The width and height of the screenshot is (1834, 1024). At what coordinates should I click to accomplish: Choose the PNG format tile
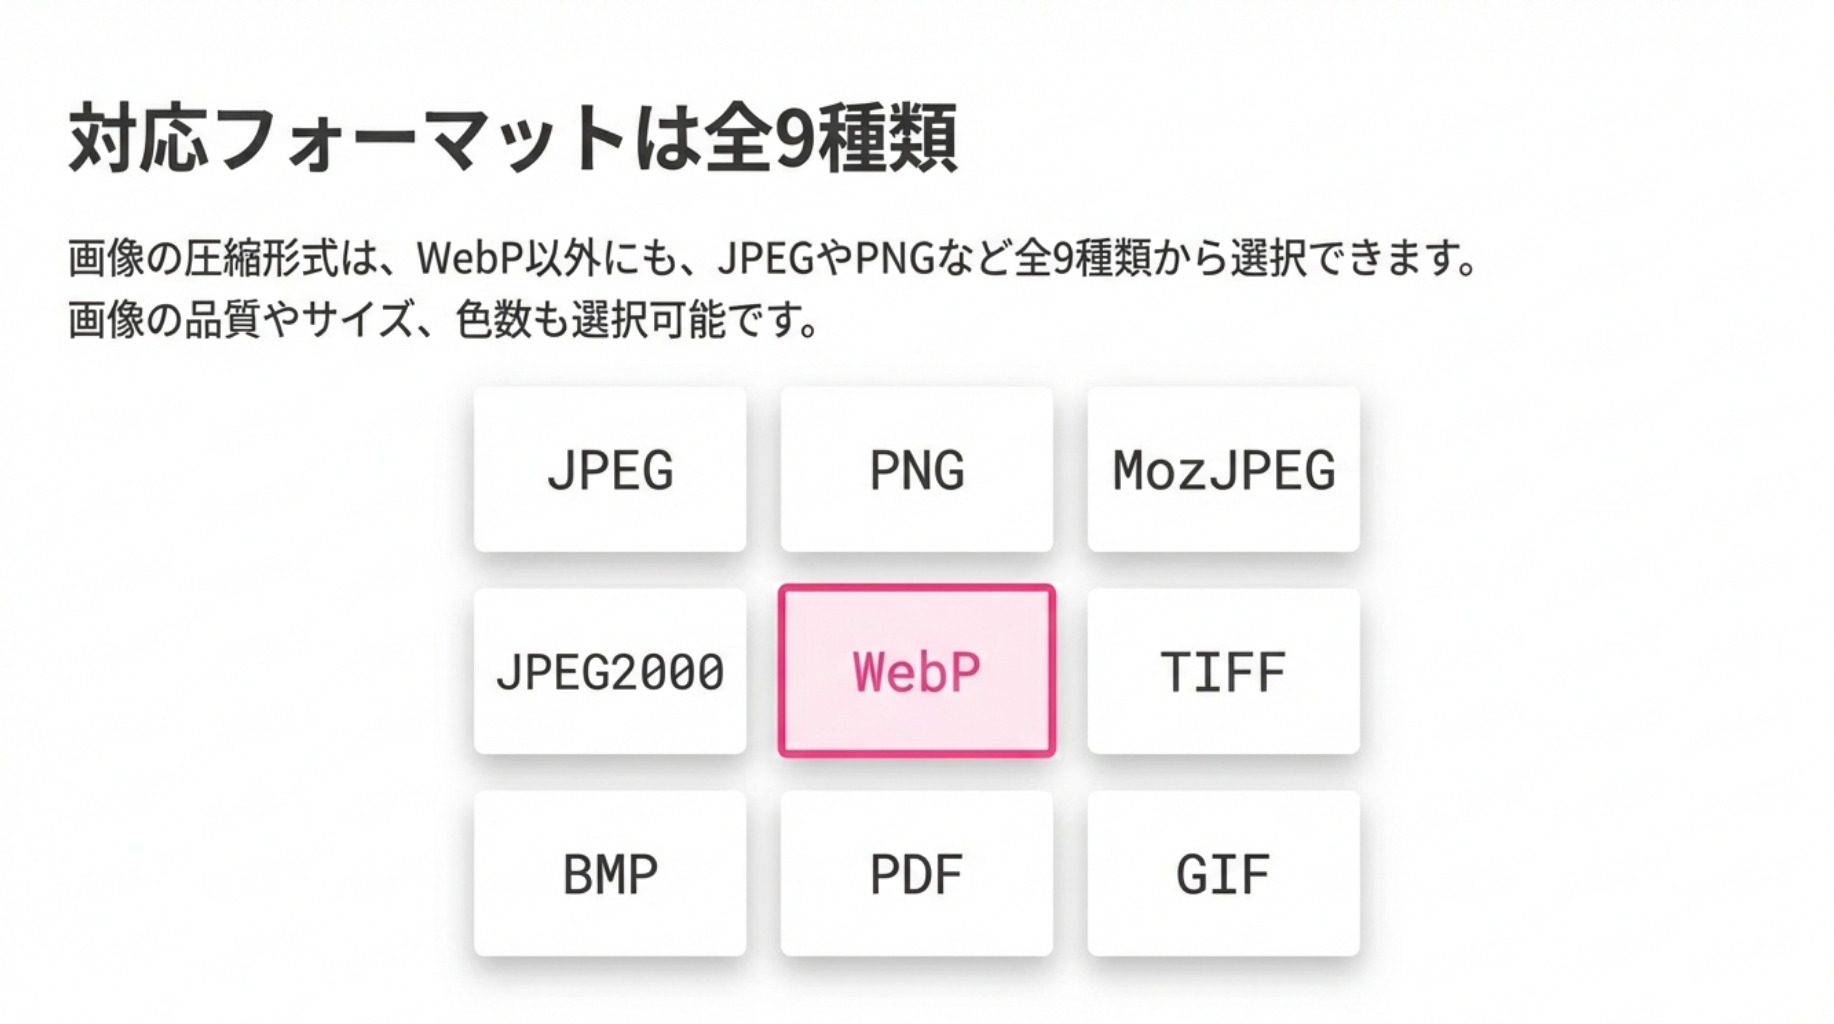[x=916, y=470]
